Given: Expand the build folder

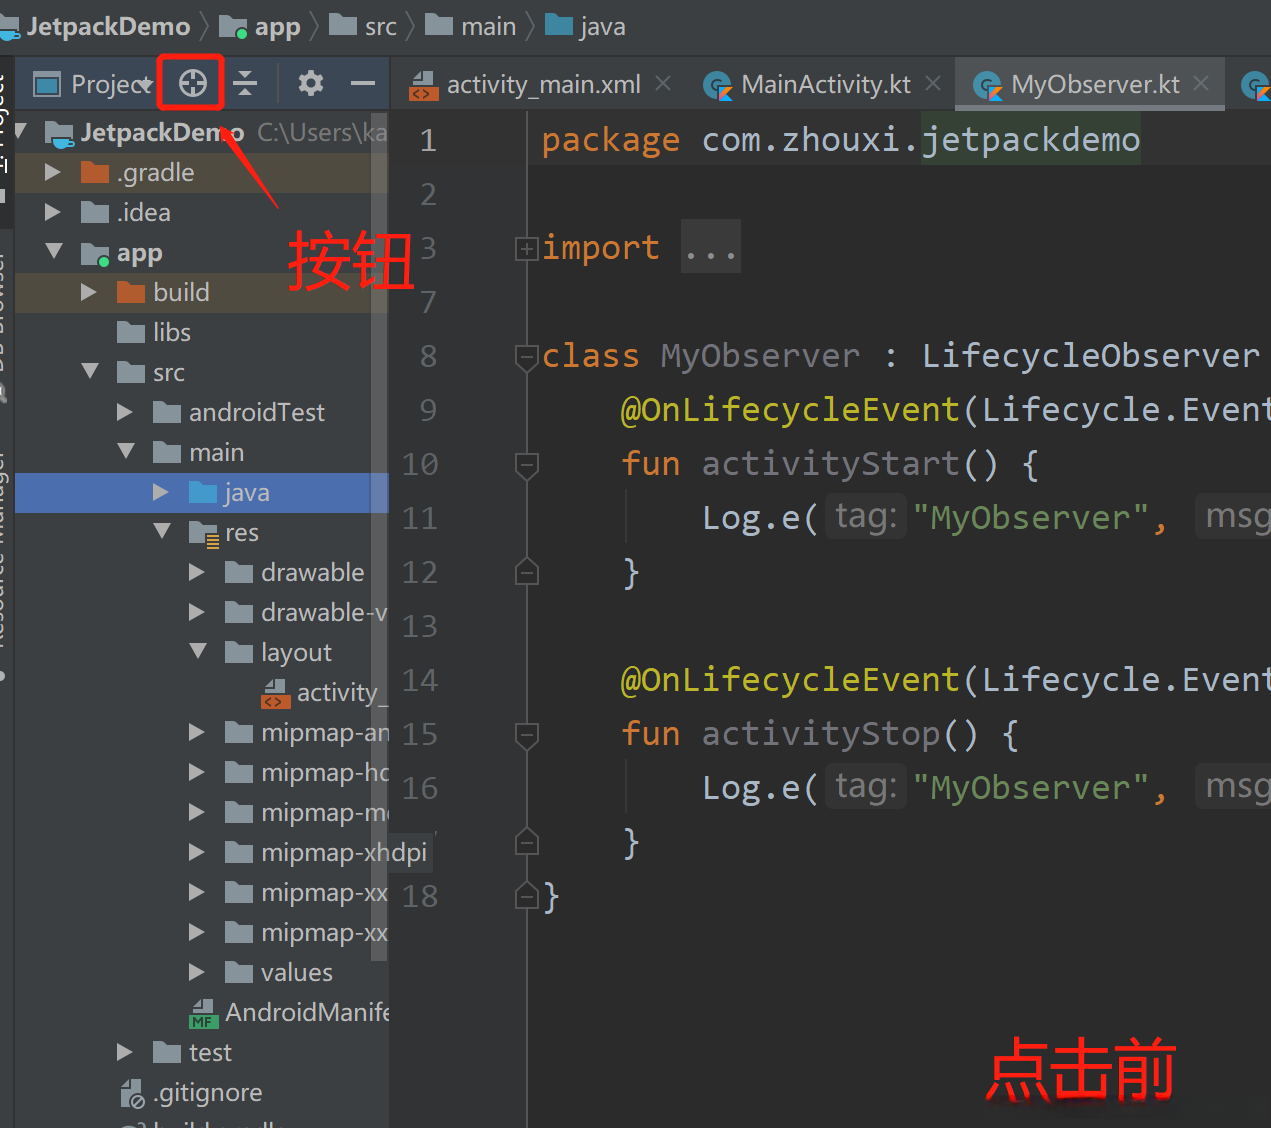Looking at the screenshot, I should (x=89, y=292).
